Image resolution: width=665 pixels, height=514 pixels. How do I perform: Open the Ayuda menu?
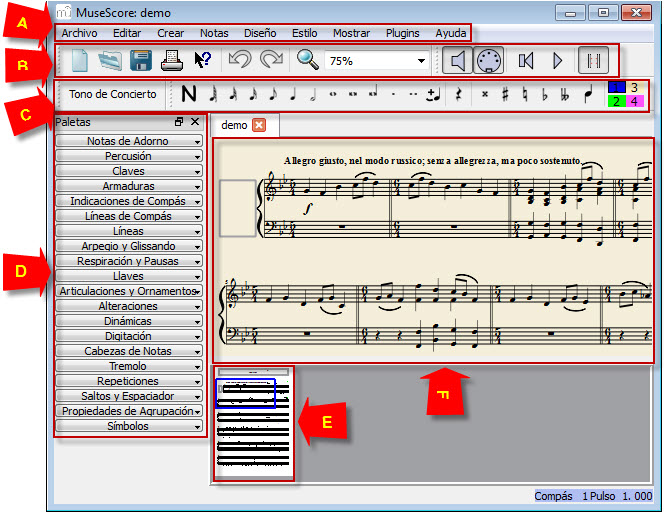point(450,33)
